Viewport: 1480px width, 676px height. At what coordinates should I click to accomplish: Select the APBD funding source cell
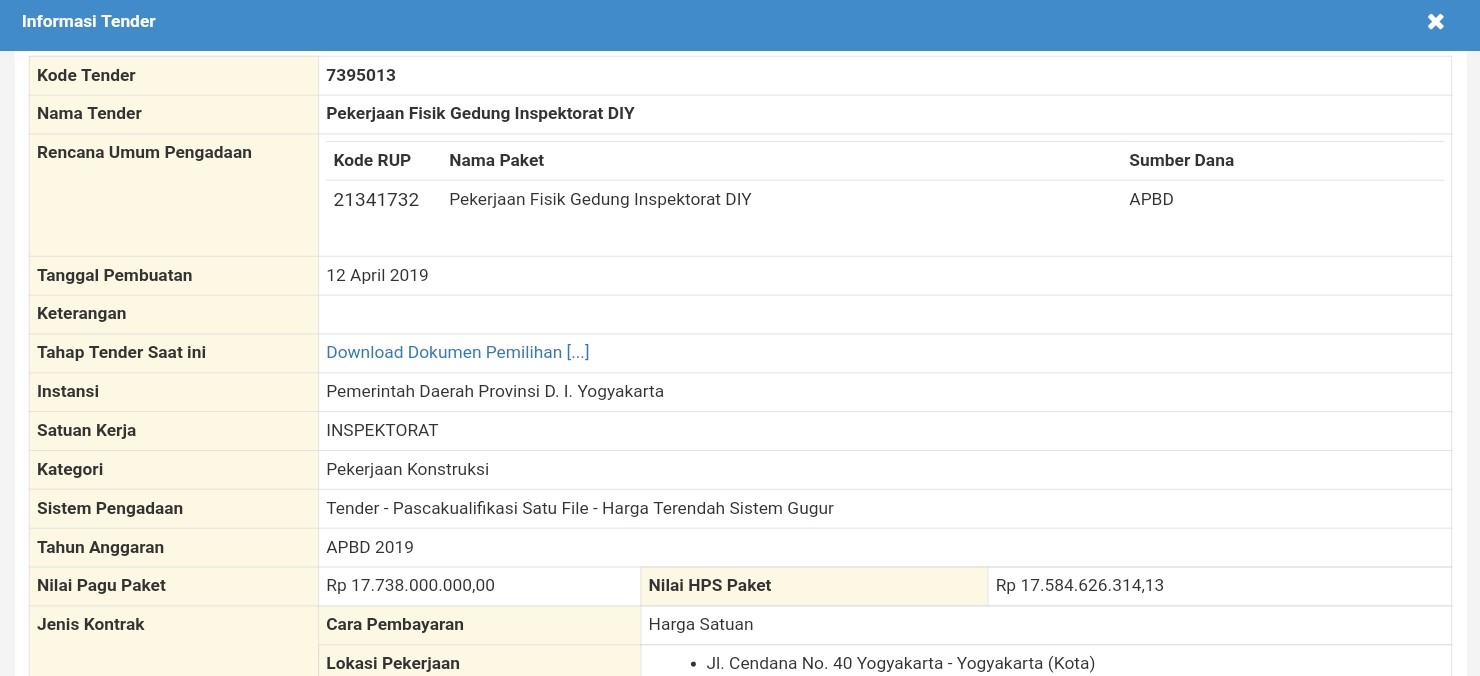click(1151, 199)
